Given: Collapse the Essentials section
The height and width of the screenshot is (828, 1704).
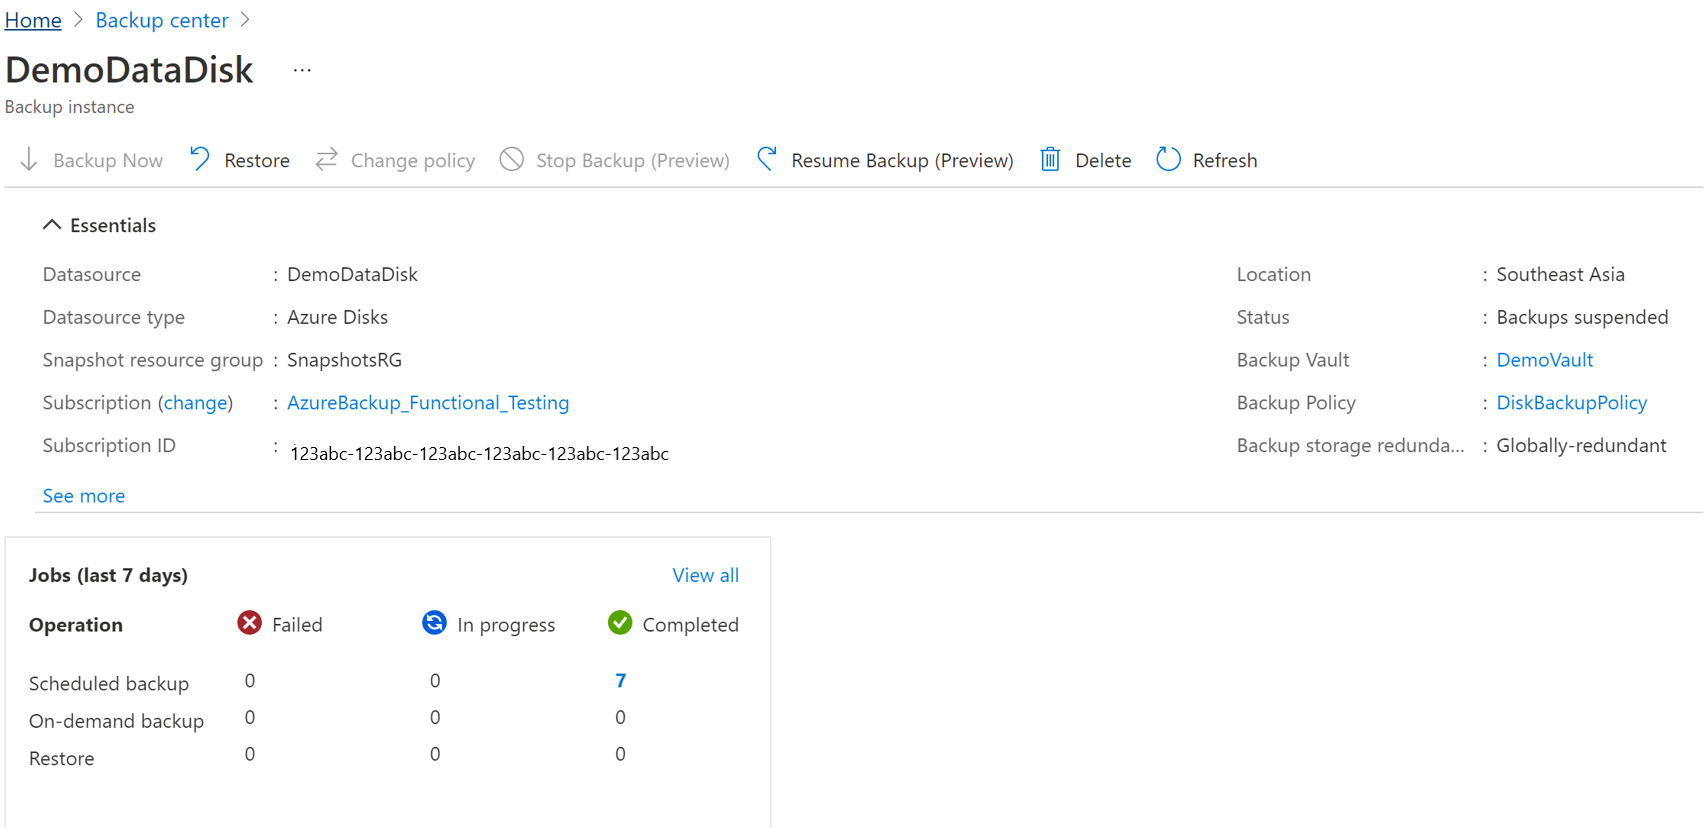Looking at the screenshot, I should point(52,225).
